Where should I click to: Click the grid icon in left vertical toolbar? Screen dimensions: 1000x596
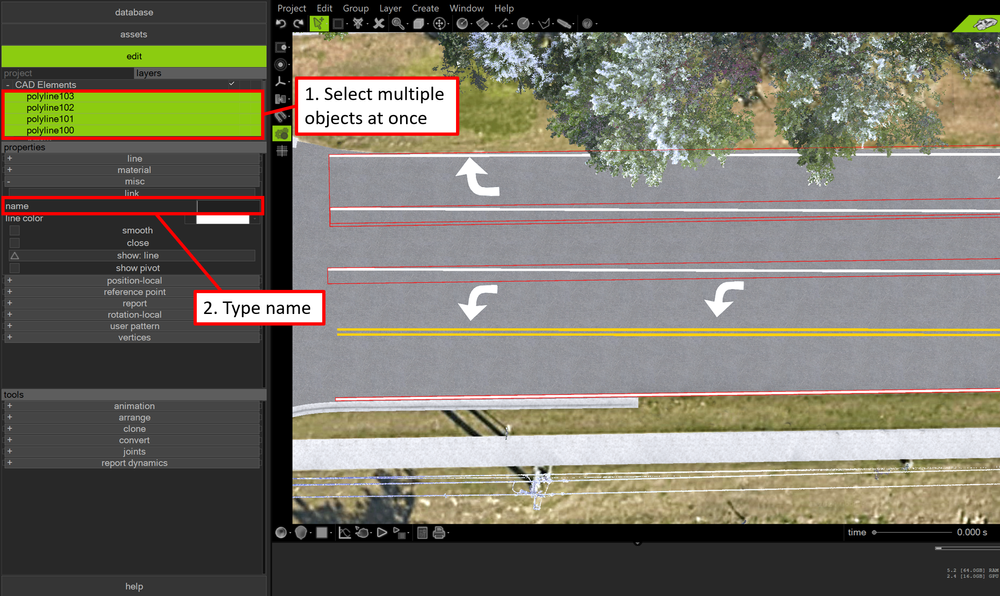click(x=281, y=151)
